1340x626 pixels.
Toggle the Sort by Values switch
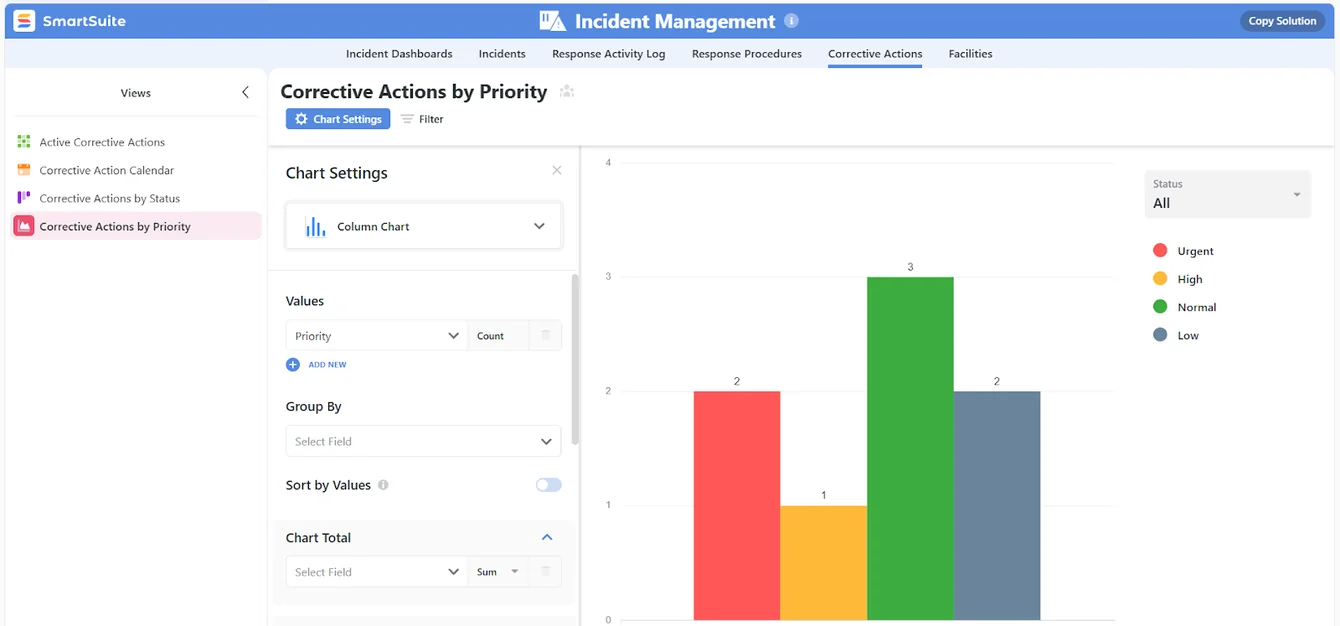(x=549, y=485)
